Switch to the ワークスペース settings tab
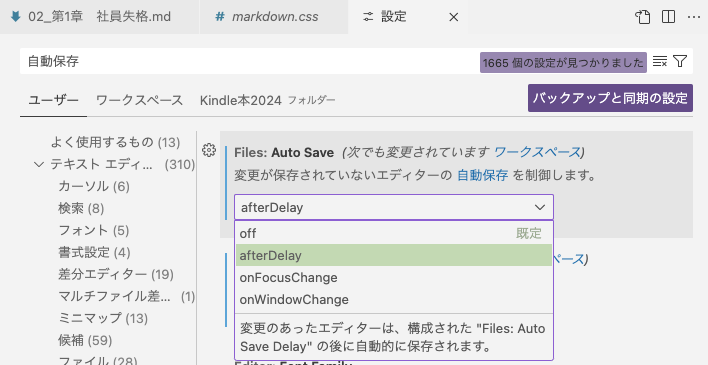This screenshot has width=708, height=365. tap(139, 100)
